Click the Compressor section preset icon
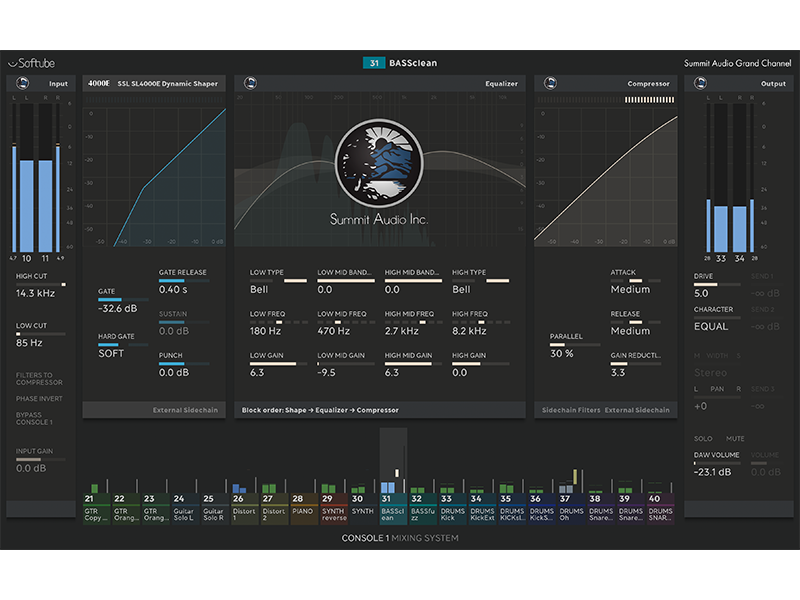 point(545,84)
